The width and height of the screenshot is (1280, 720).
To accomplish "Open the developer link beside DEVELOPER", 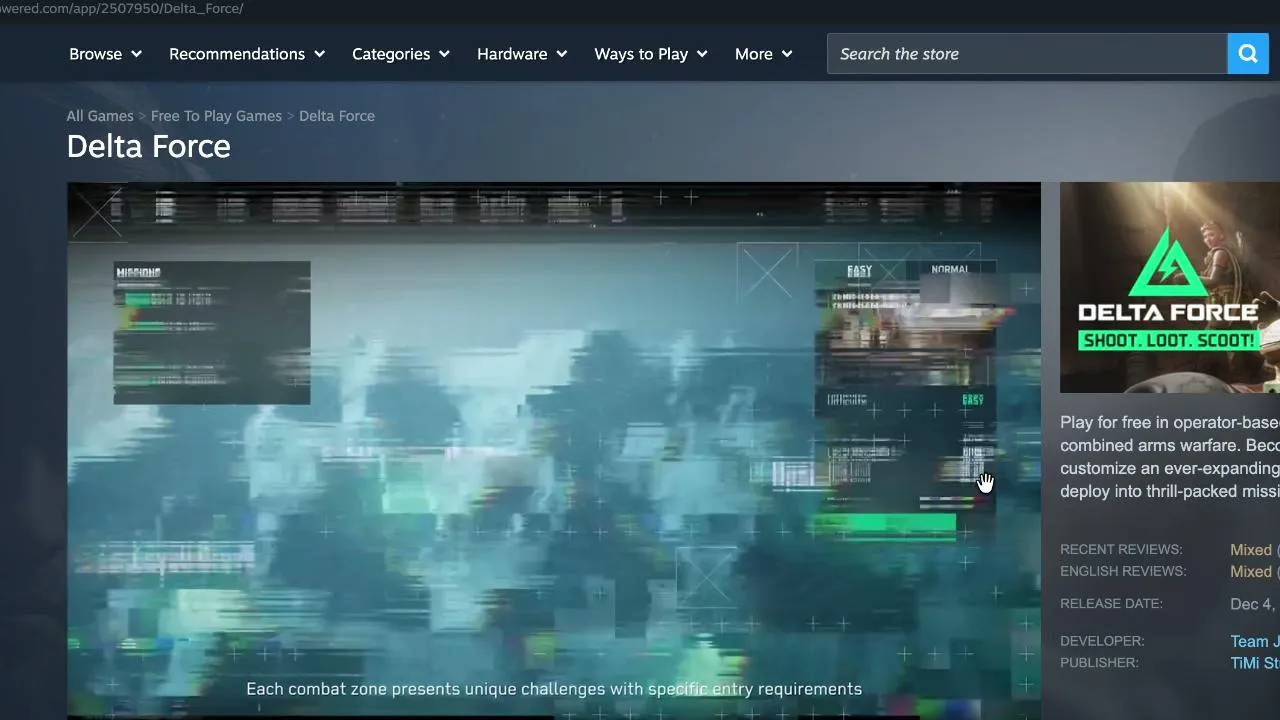I will click(1255, 641).
